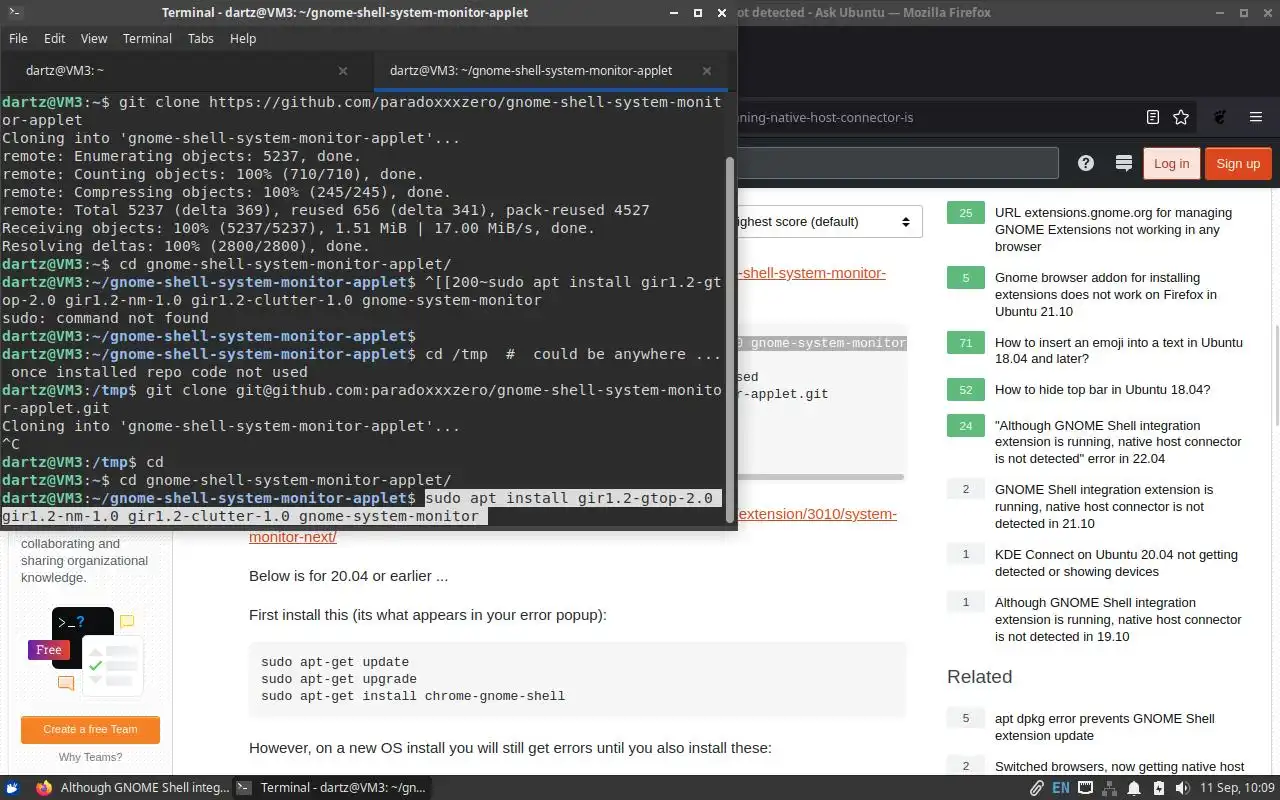Open the applications menu in the taskbar

point(13,787)
